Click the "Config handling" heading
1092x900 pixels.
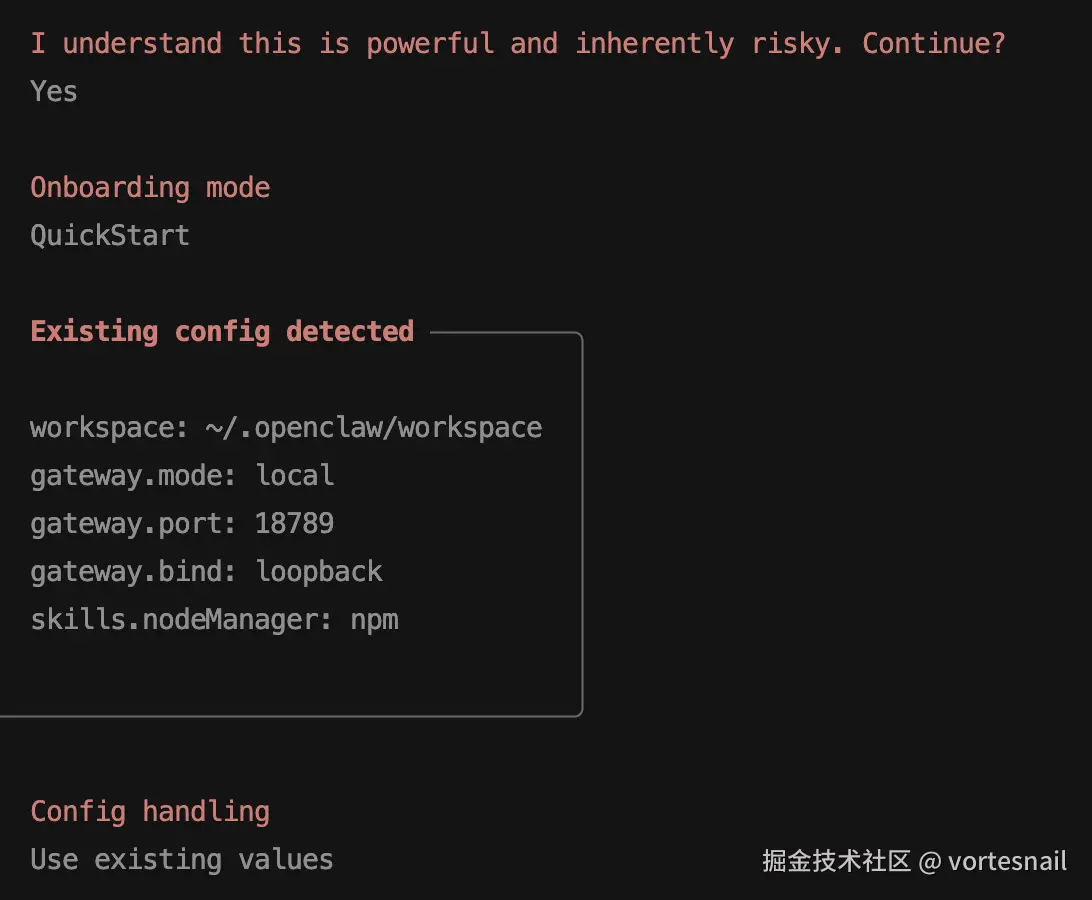tap(150, 811)
